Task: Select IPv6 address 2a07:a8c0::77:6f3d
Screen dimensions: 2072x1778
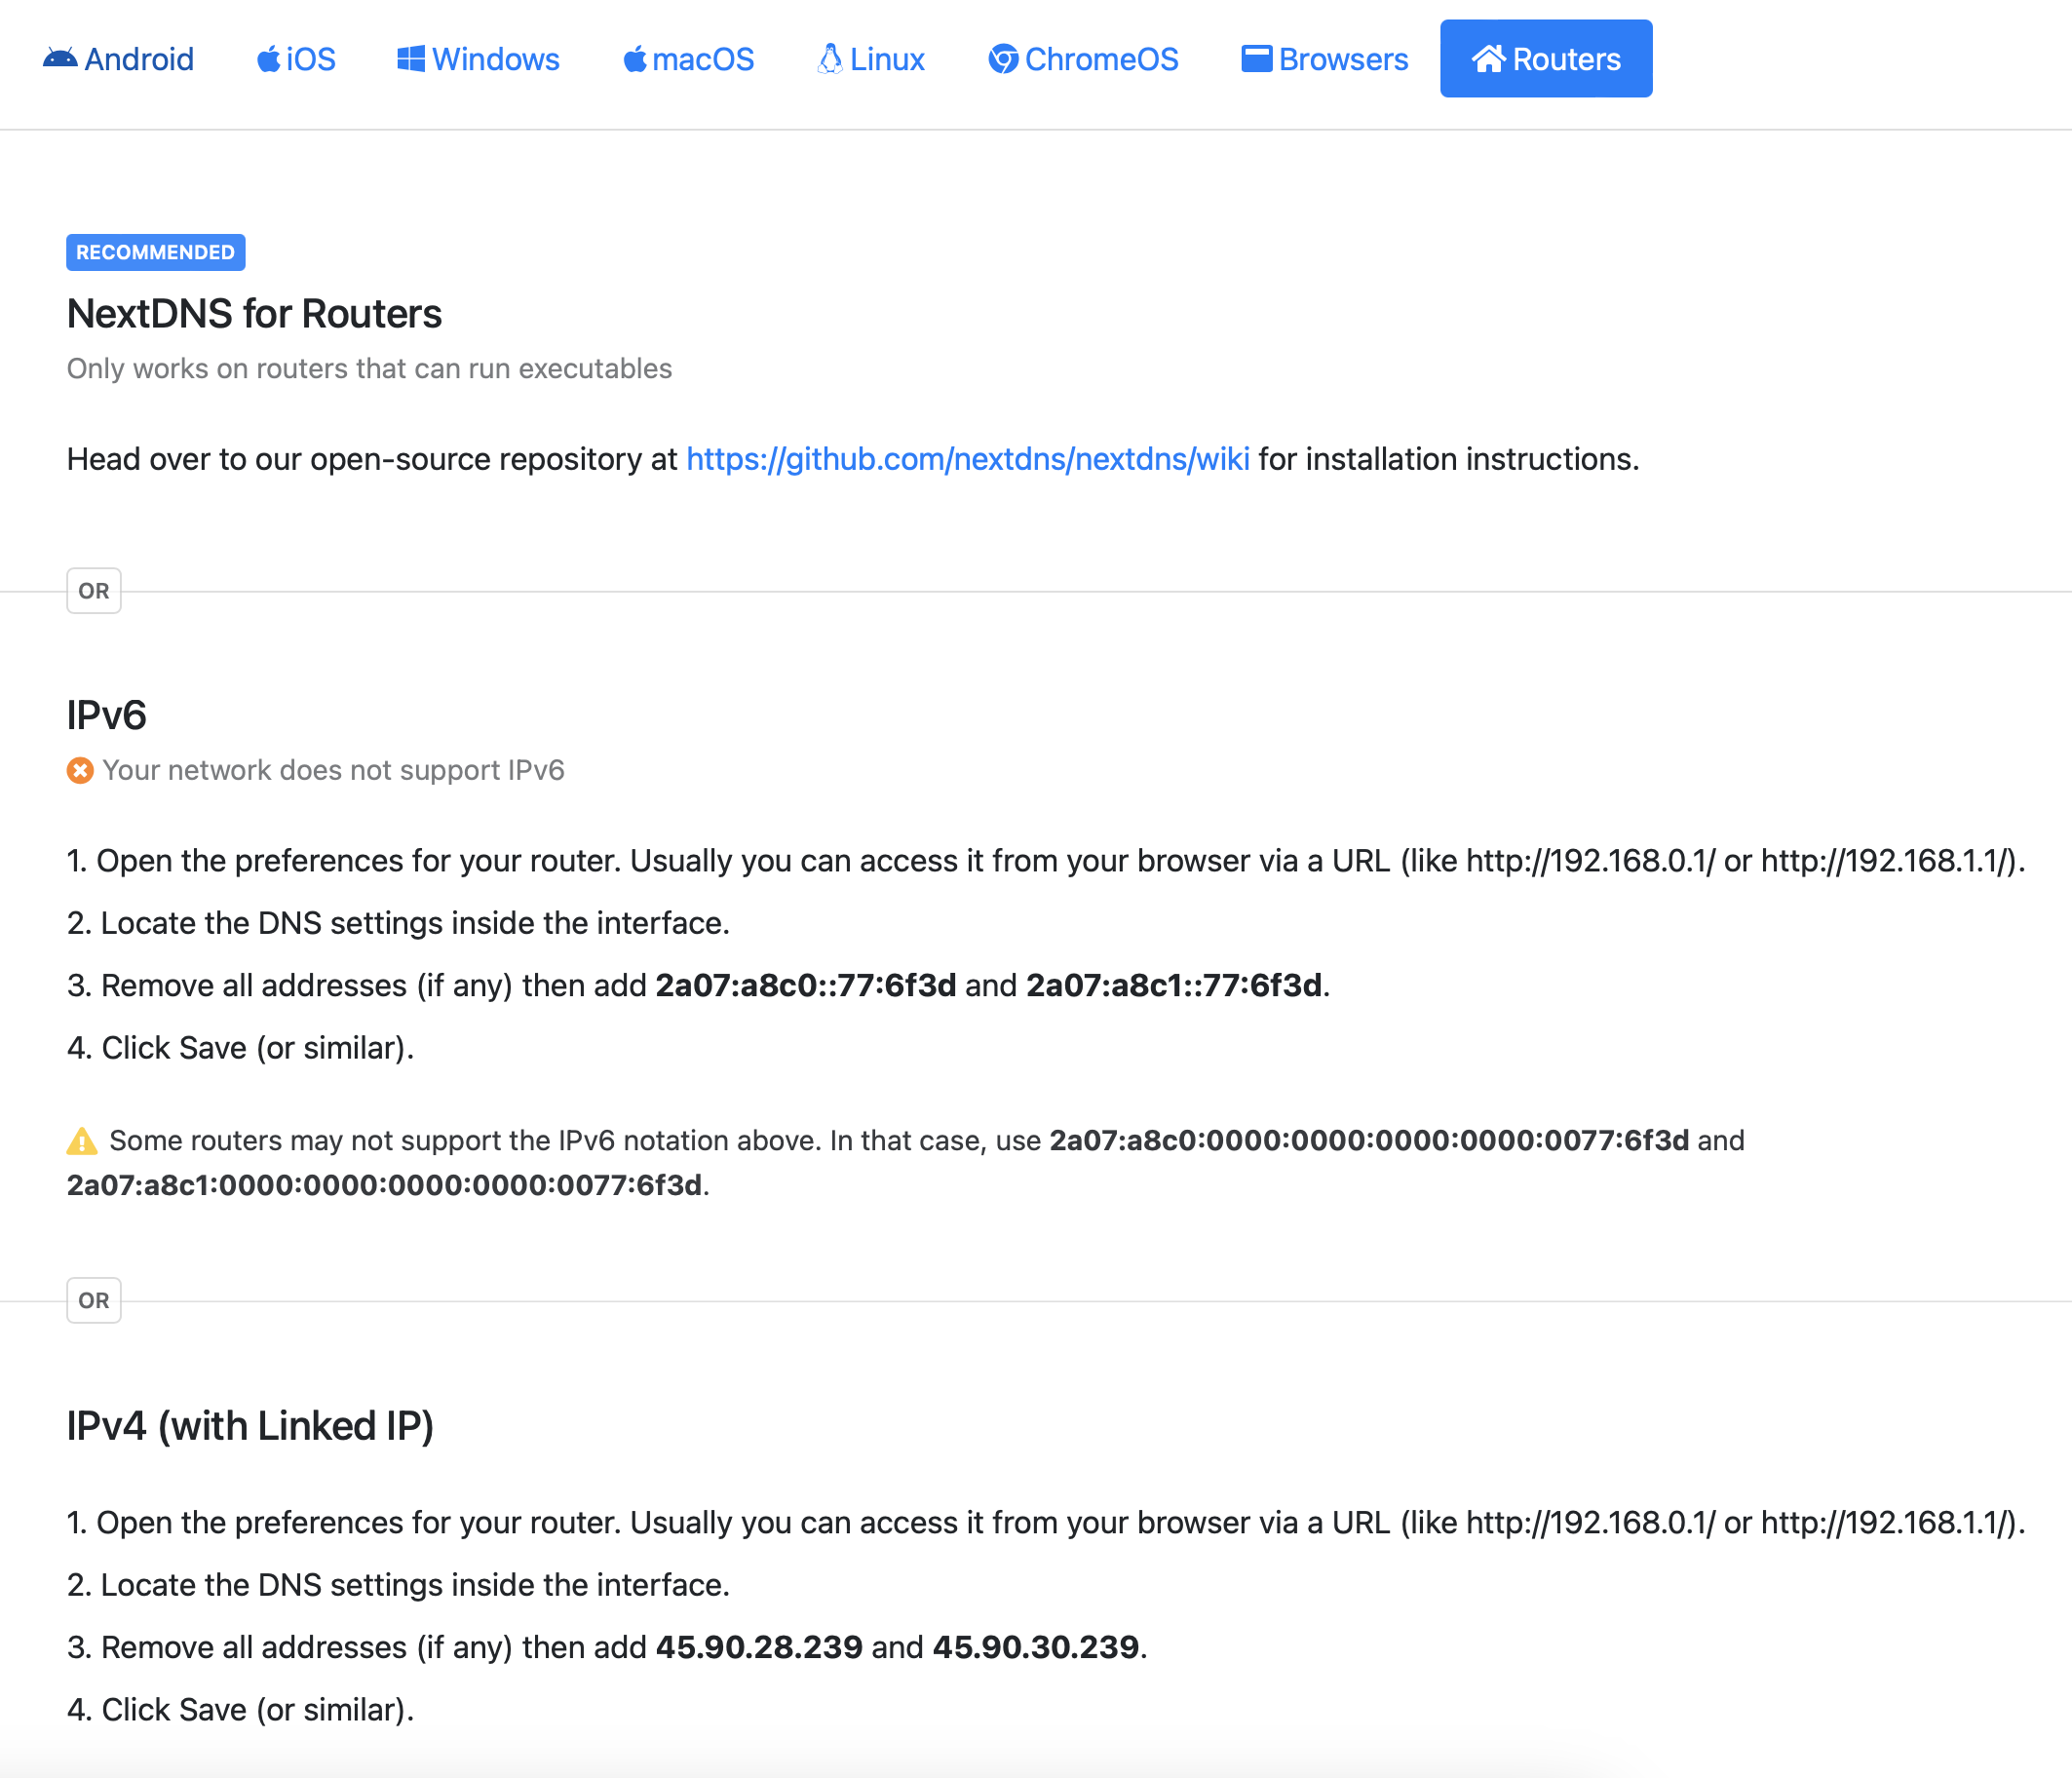Action: click(x=806, y=985)
